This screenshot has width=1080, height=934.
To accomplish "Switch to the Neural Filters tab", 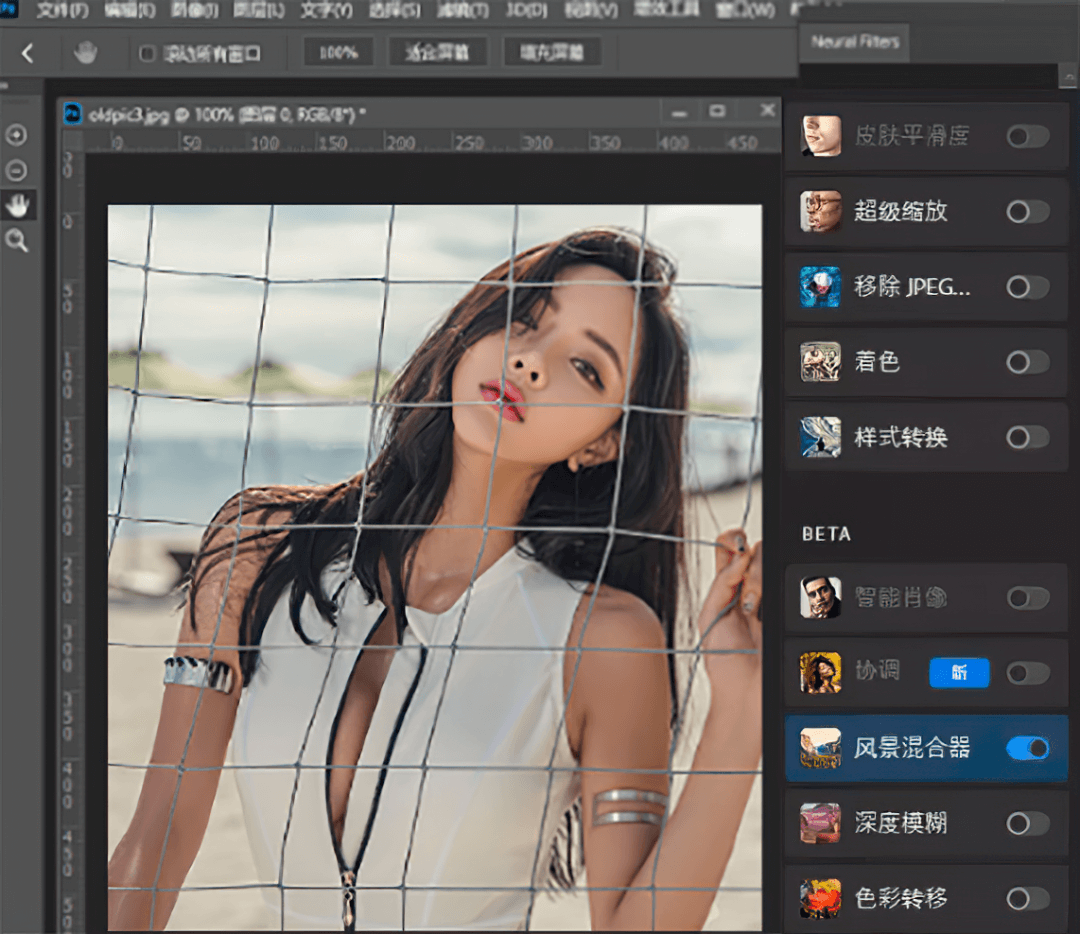I will pos(854,42).
